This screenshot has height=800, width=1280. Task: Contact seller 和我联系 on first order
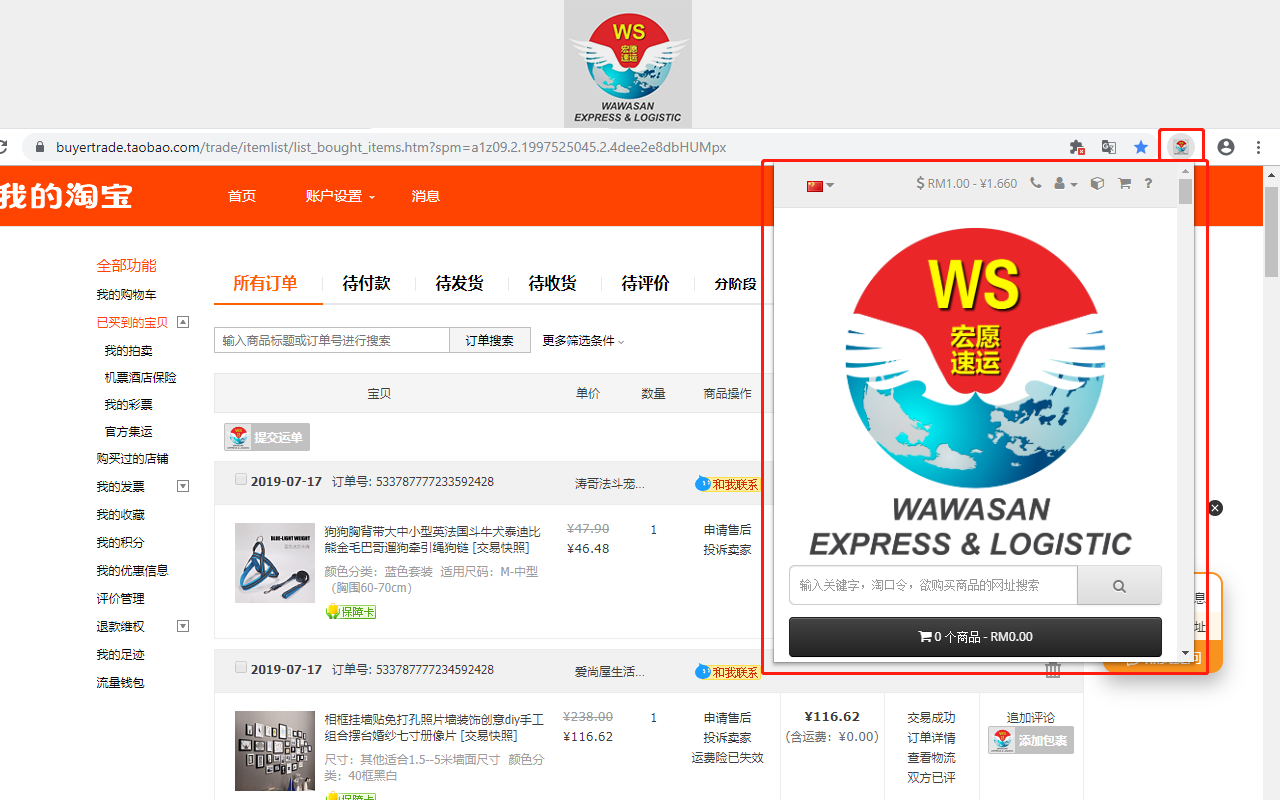pos(727,484)
